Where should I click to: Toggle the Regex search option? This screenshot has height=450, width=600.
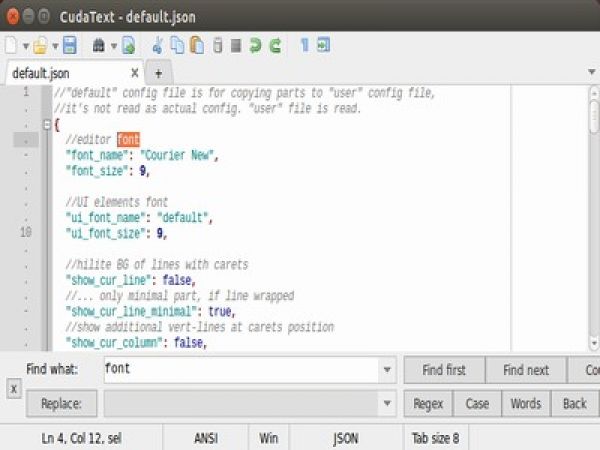(x=428, y=403)
